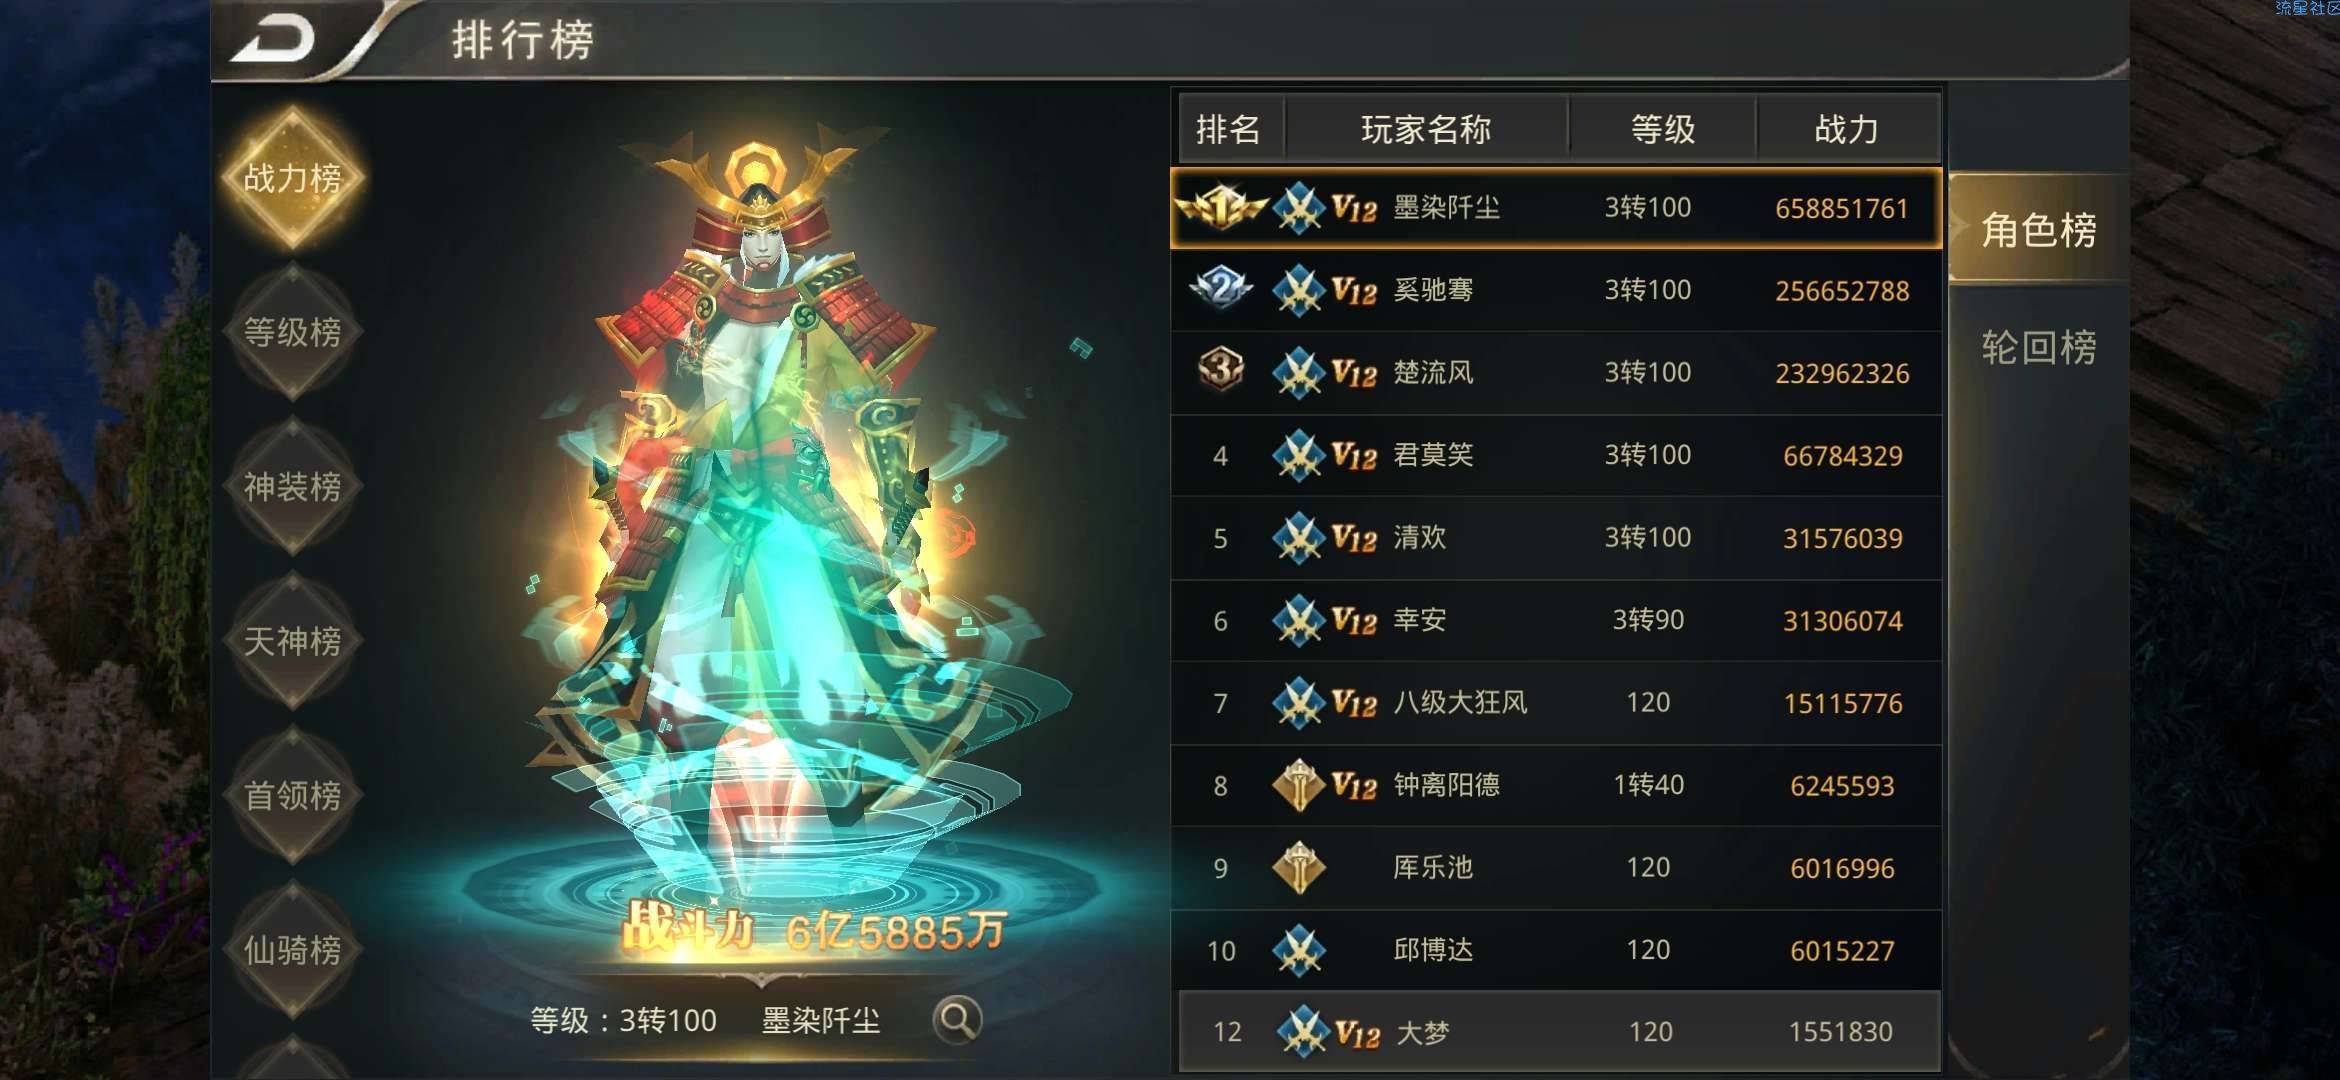
Task: Open the 仙骑榜 ranking
Action: [x=293, y=950]
